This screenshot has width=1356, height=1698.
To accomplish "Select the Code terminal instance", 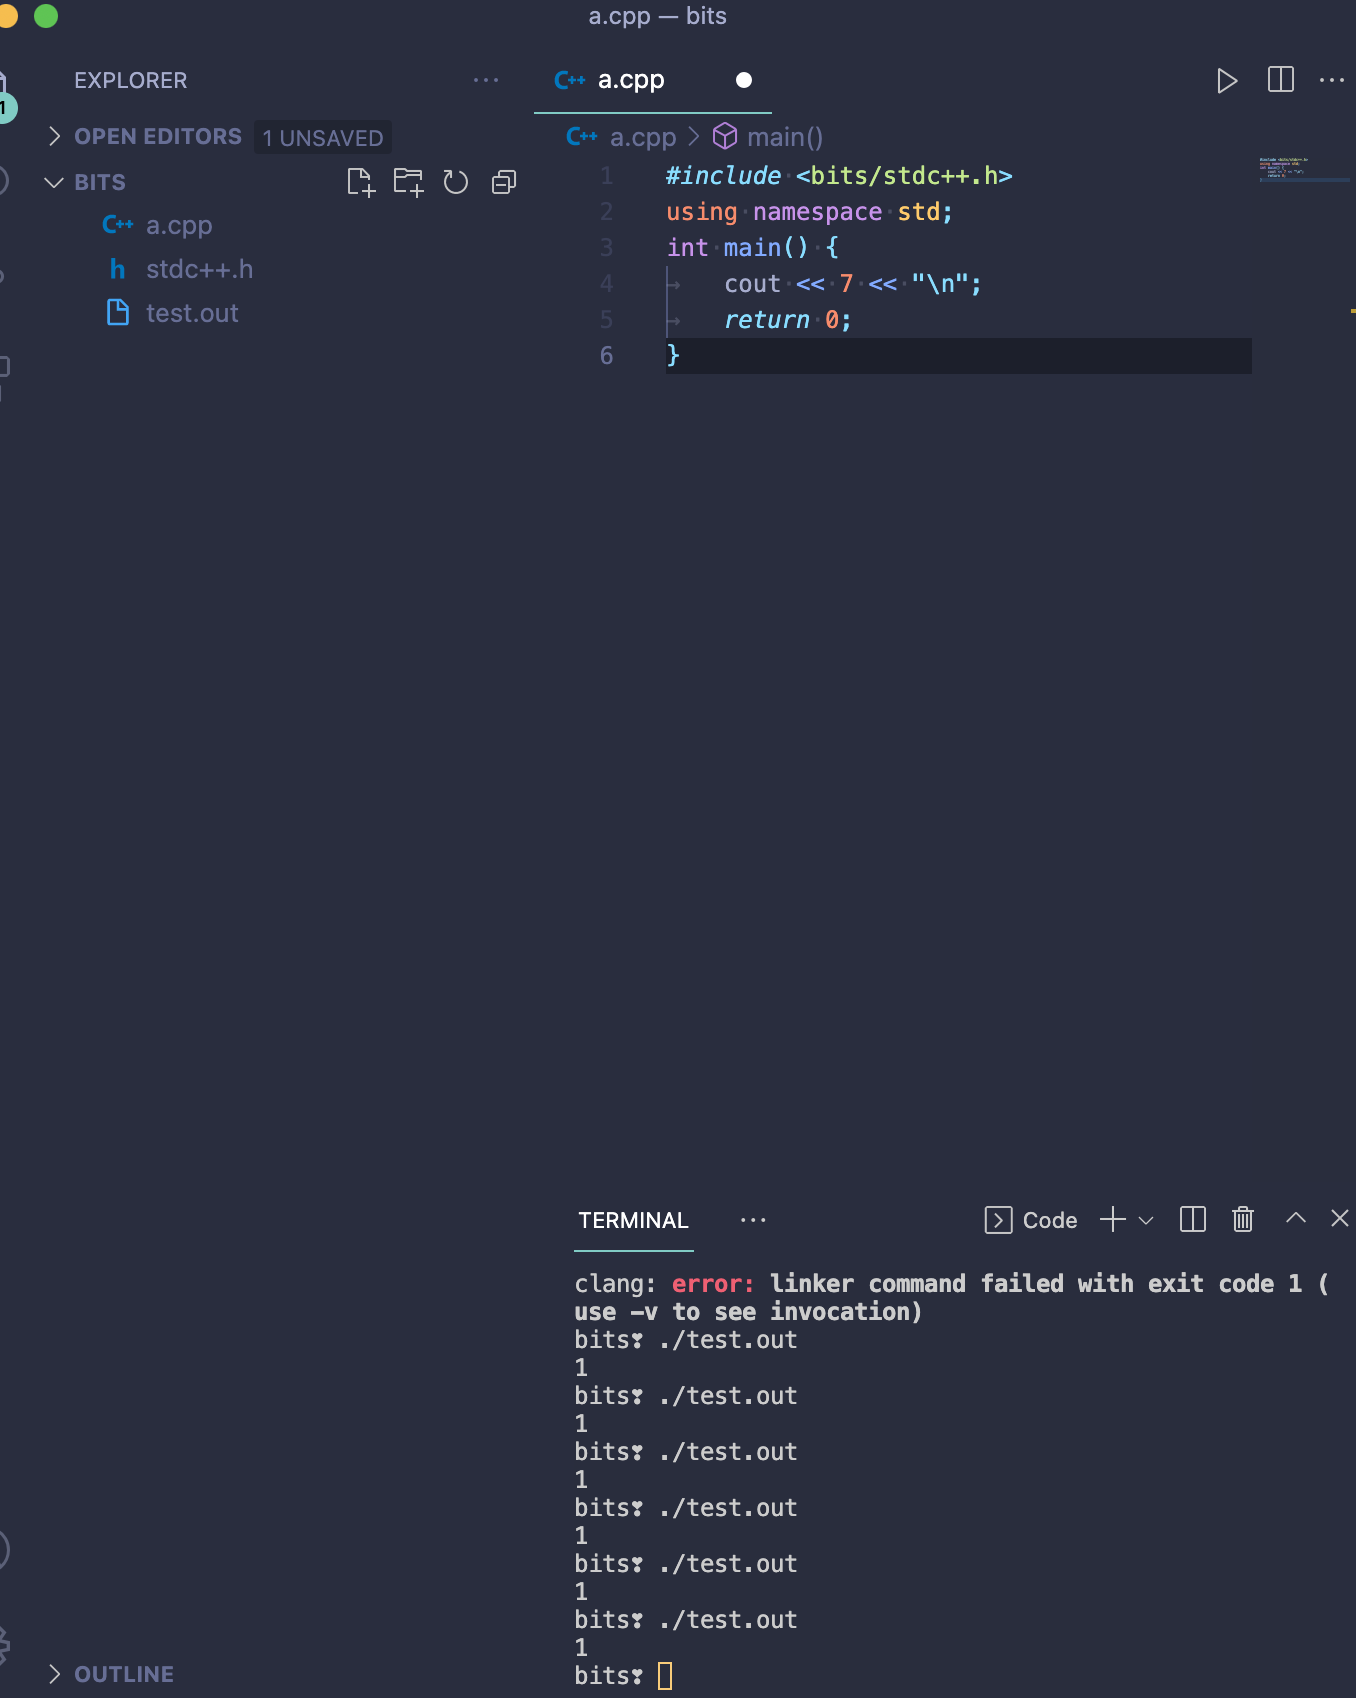I will [x=1031, y=1220].
